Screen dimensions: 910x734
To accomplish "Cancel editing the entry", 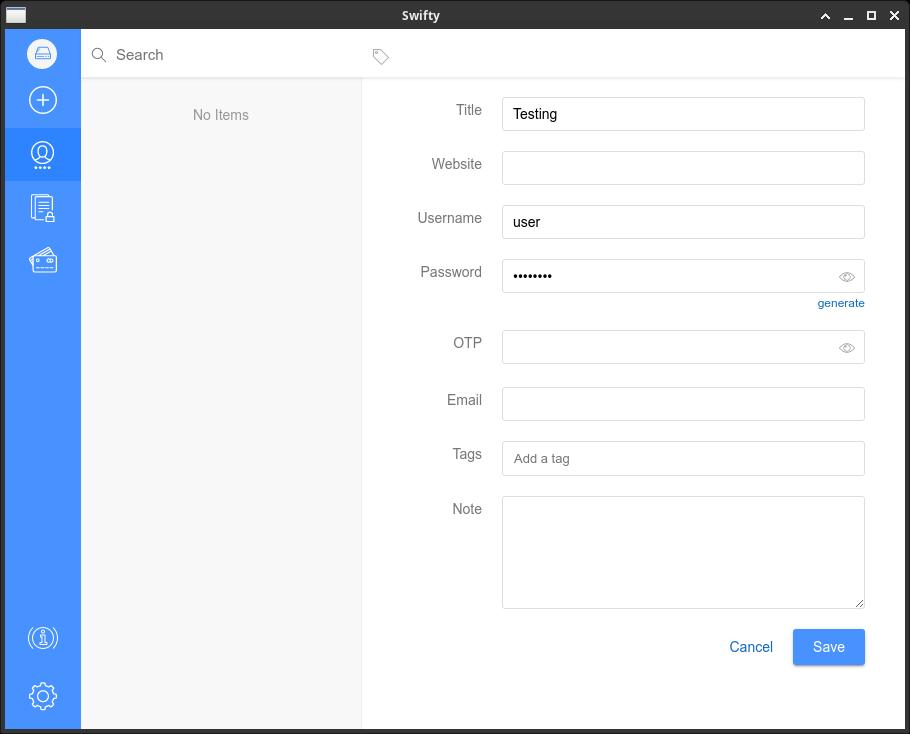I will (x=750, y=647).
